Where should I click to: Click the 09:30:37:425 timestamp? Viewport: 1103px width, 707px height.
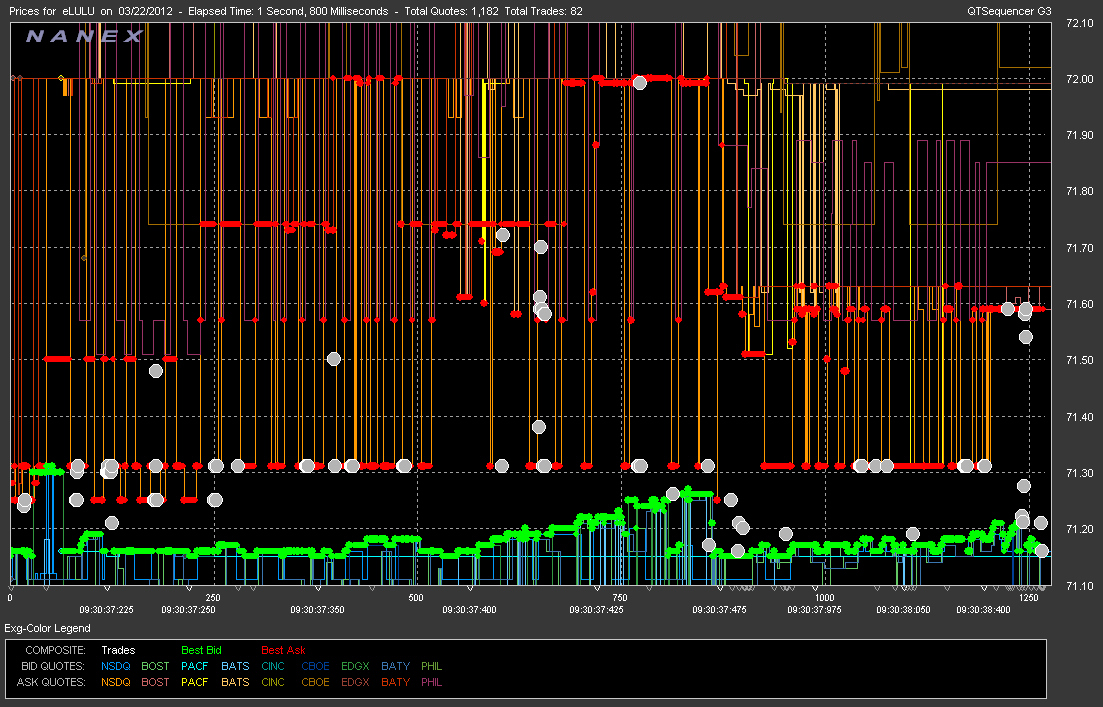[x=597, y=610]
